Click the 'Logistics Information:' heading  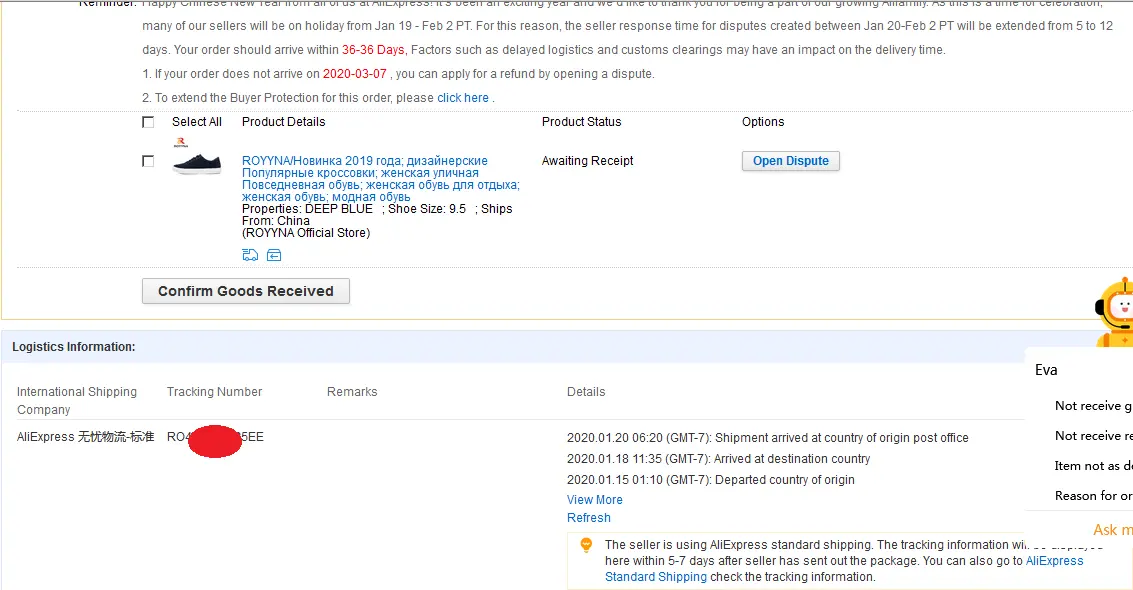pyautogui.click(x=74, y=347)
